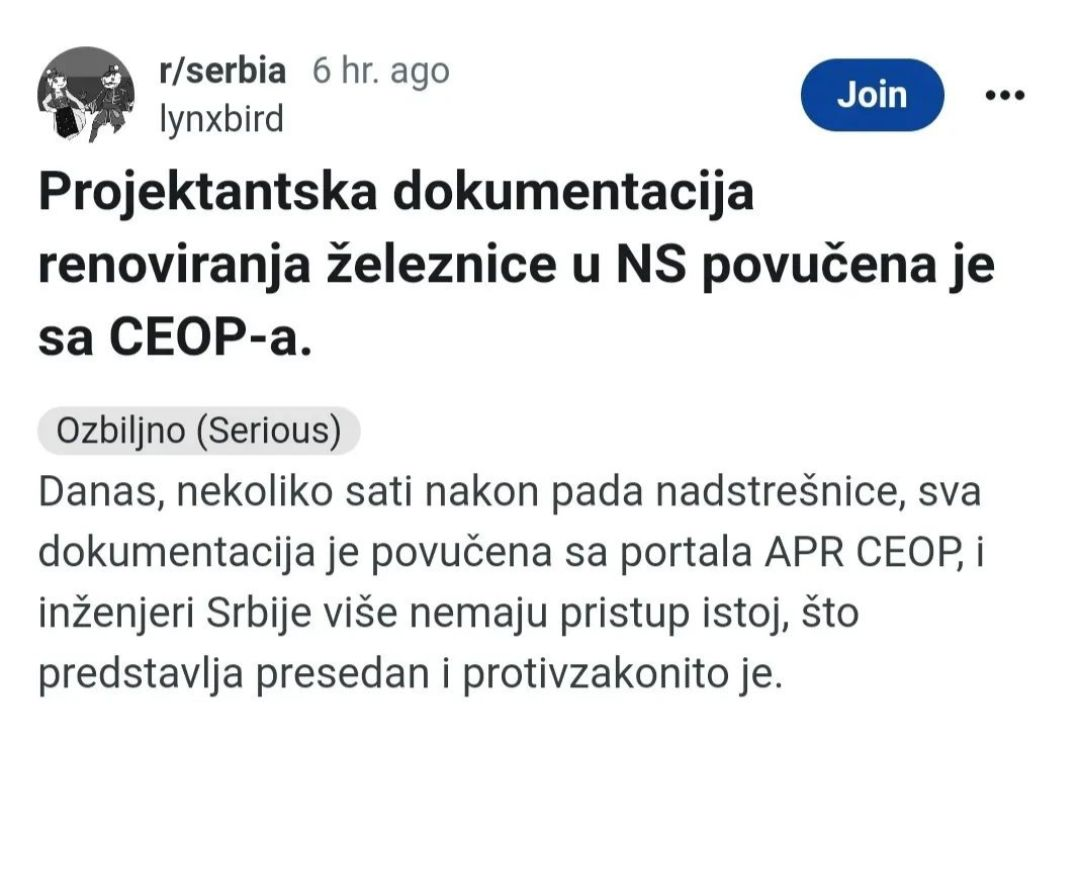The width and height of the screenshot is (1080, 892).
Task: Open the post title starting "Projektantska"
Action: coord(396,193)
